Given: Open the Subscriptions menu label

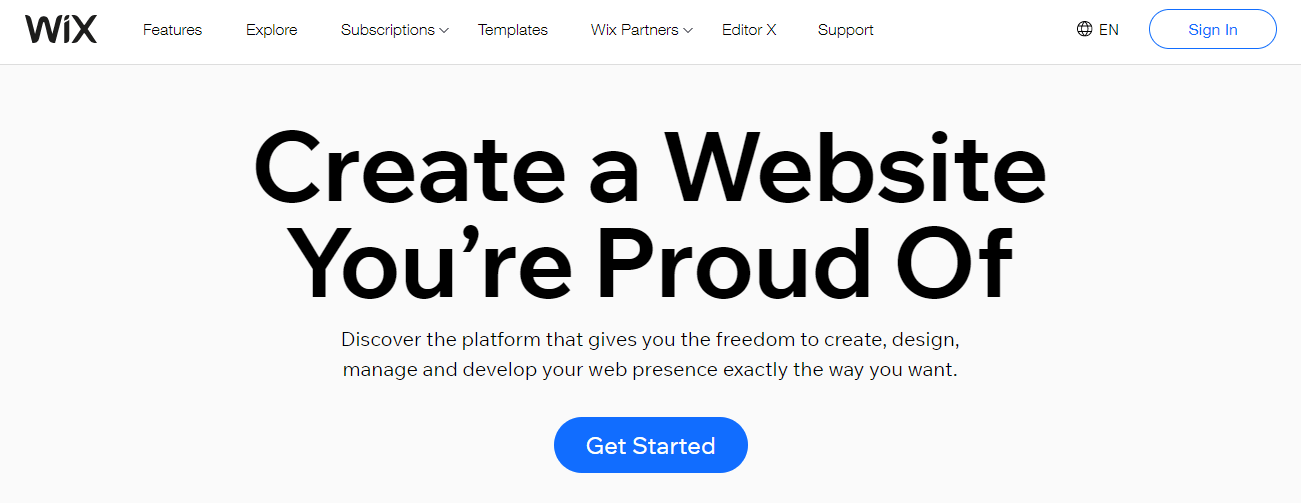Looking at the screenshot, I should click(x=388, y=30).
